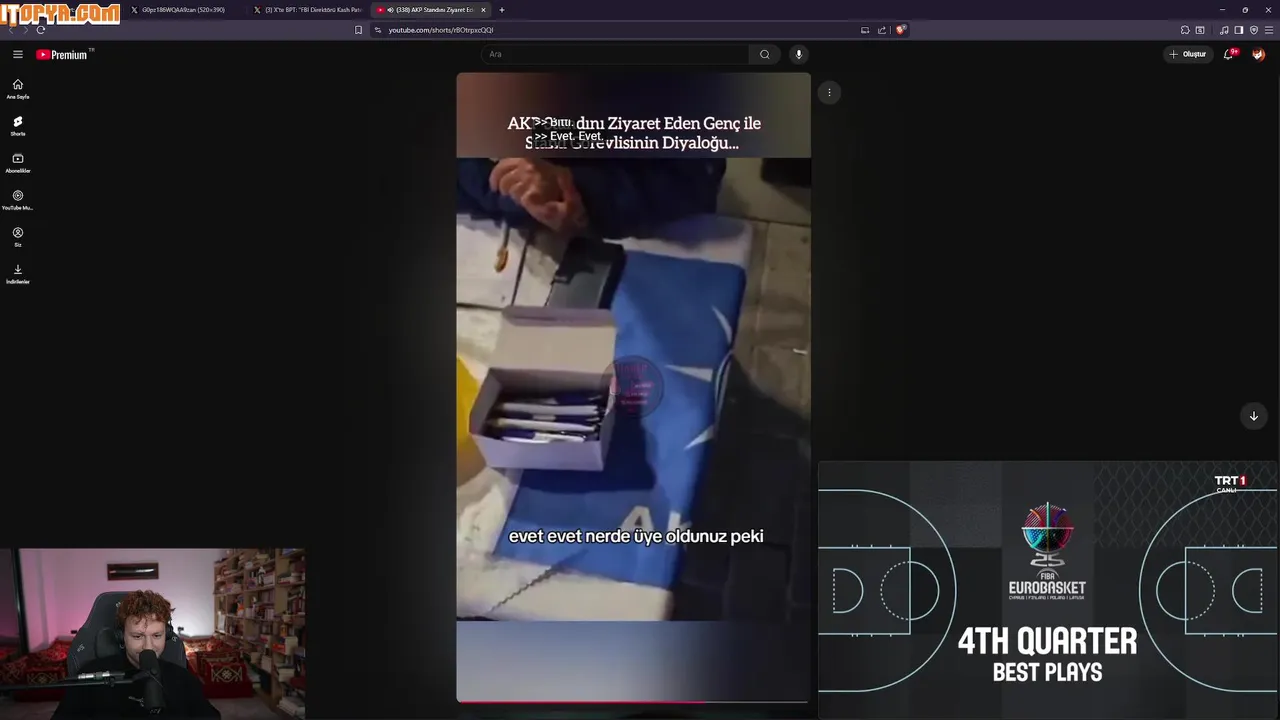The height and width of the screenshot is (720, 1280).
Task: Open the Short's three-dot options menu
Action: (829, 92)
